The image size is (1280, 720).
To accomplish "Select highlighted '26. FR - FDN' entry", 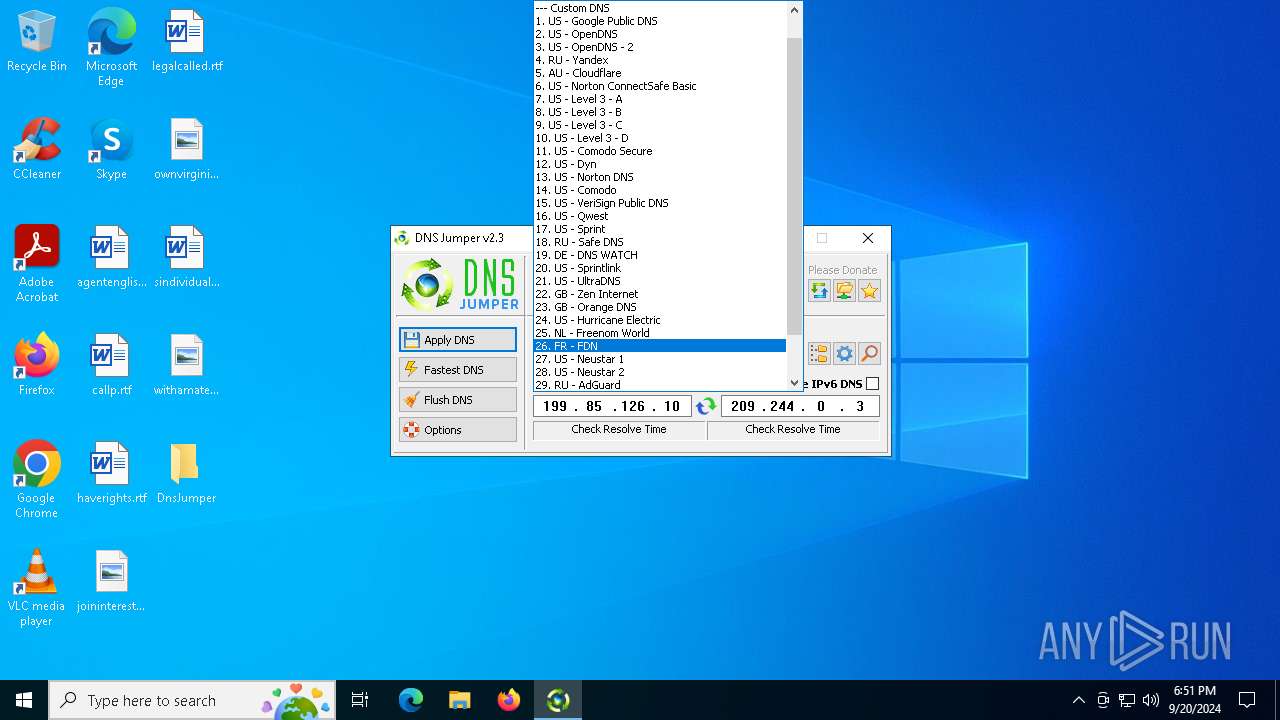I will [x=660, y=346].
